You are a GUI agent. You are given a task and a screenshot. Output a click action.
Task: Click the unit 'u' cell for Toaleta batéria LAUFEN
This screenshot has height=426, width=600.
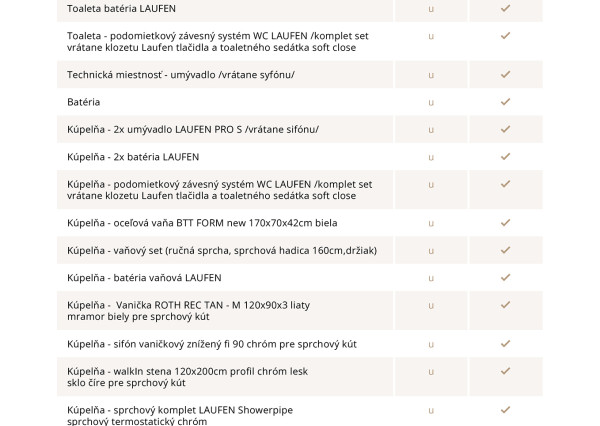click(x=431, y=8)
